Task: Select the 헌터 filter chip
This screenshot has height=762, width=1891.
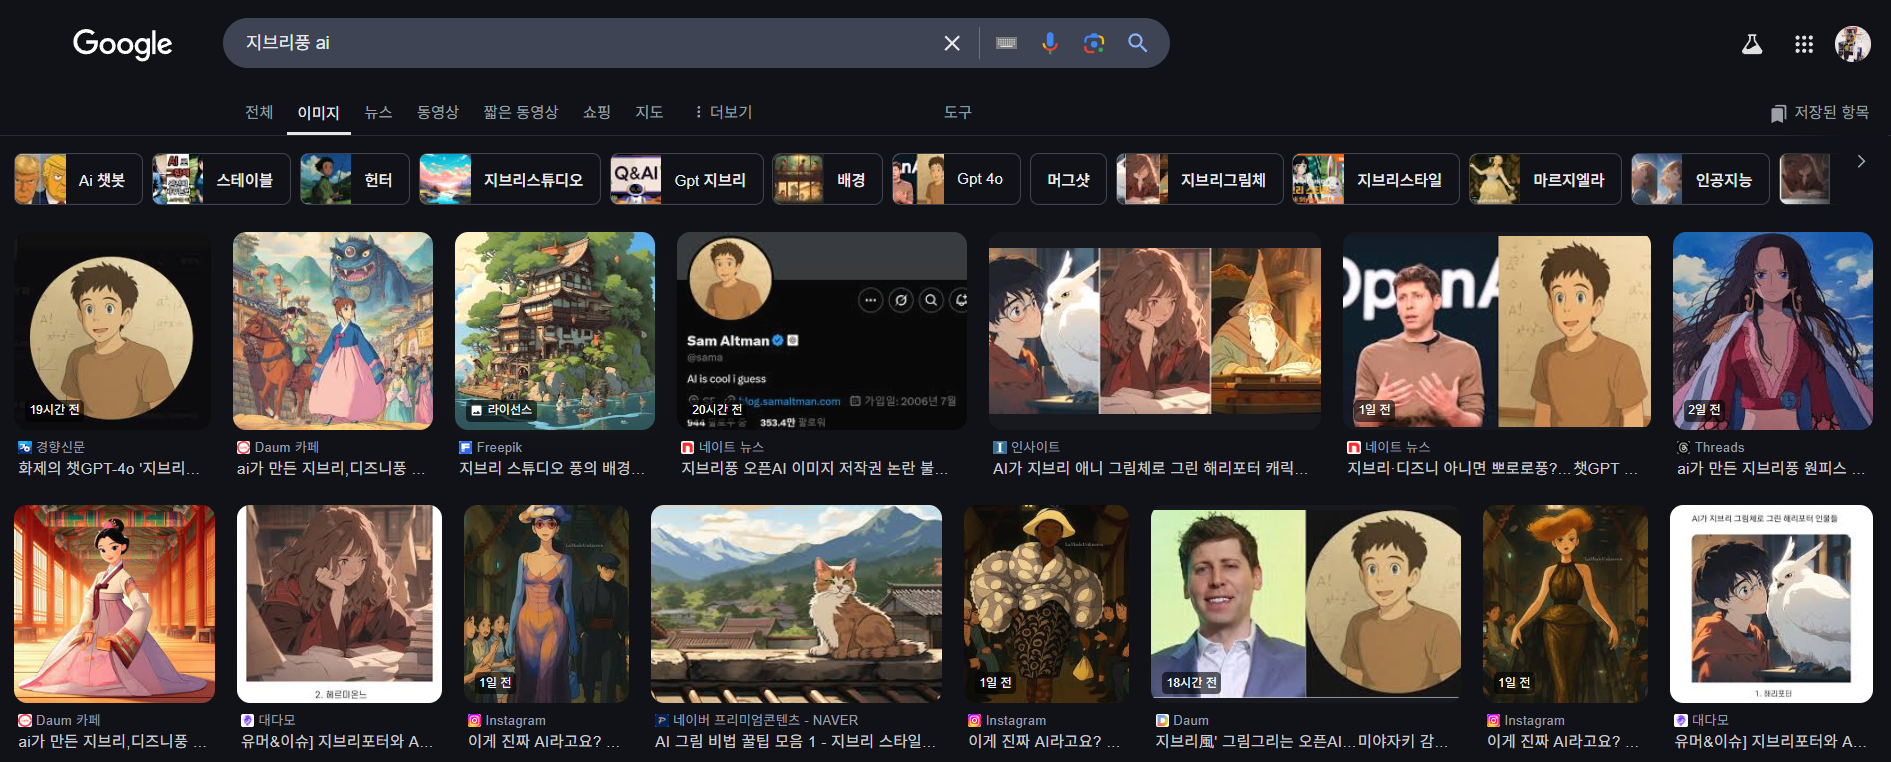Action: [x=355, y=179]
